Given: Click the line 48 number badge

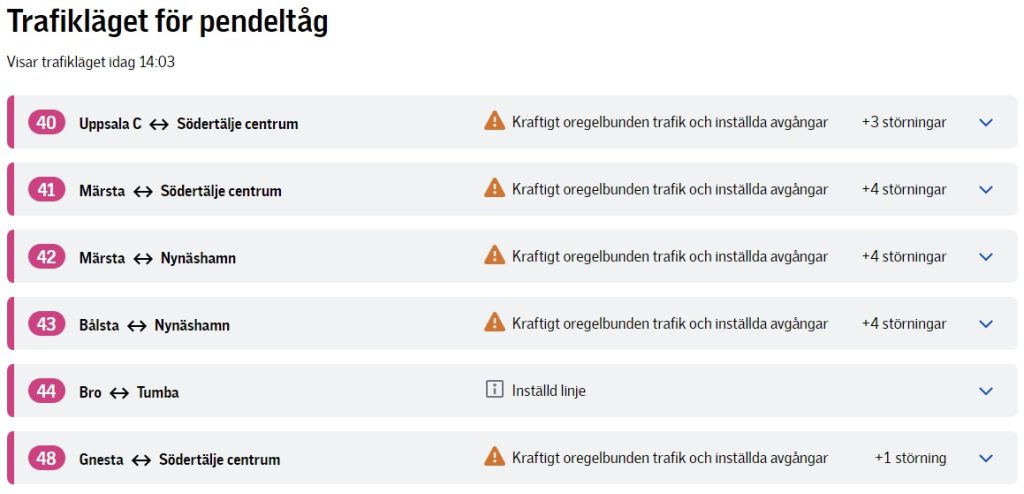Looking at the screenshot, I should (x=46, y=458).
